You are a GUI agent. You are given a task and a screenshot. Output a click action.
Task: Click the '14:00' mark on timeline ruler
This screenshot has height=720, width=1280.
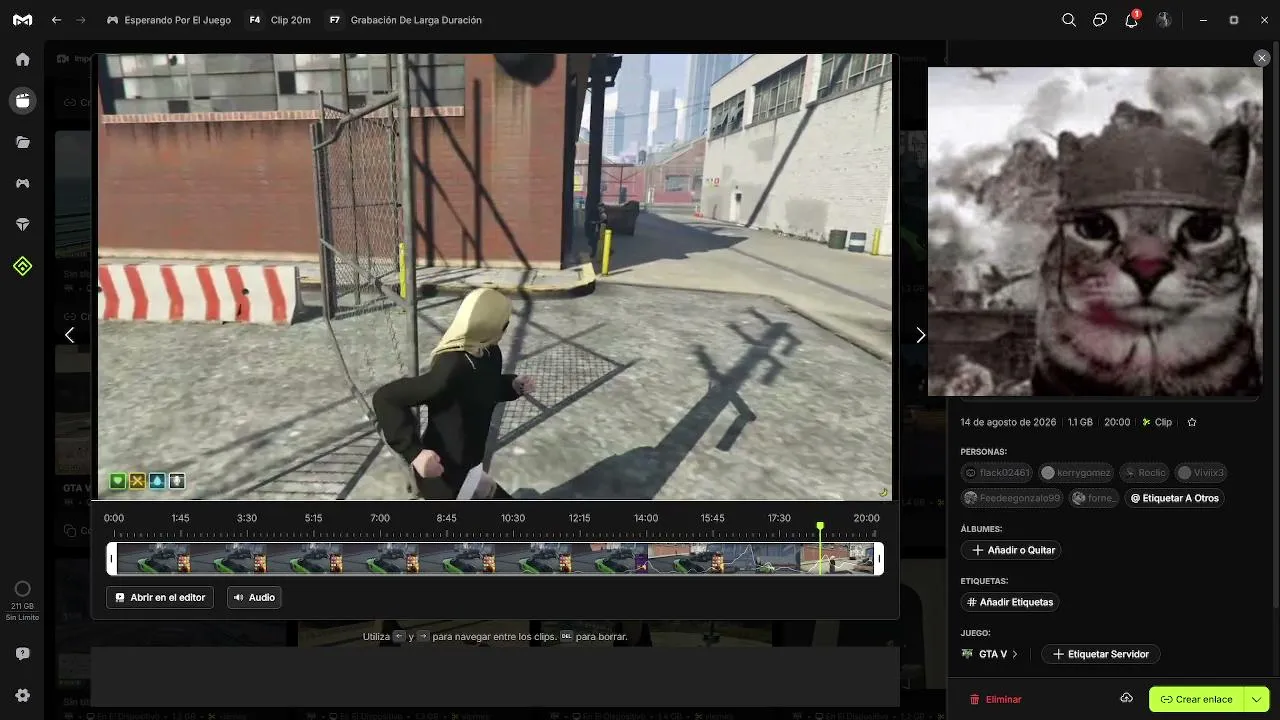[646, 518]
